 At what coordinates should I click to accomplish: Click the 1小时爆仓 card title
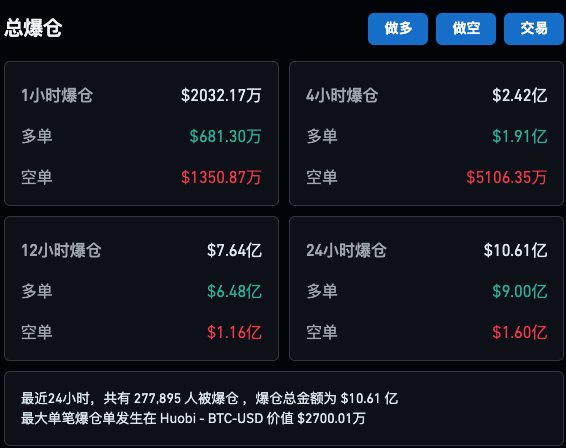click(57, 96)
